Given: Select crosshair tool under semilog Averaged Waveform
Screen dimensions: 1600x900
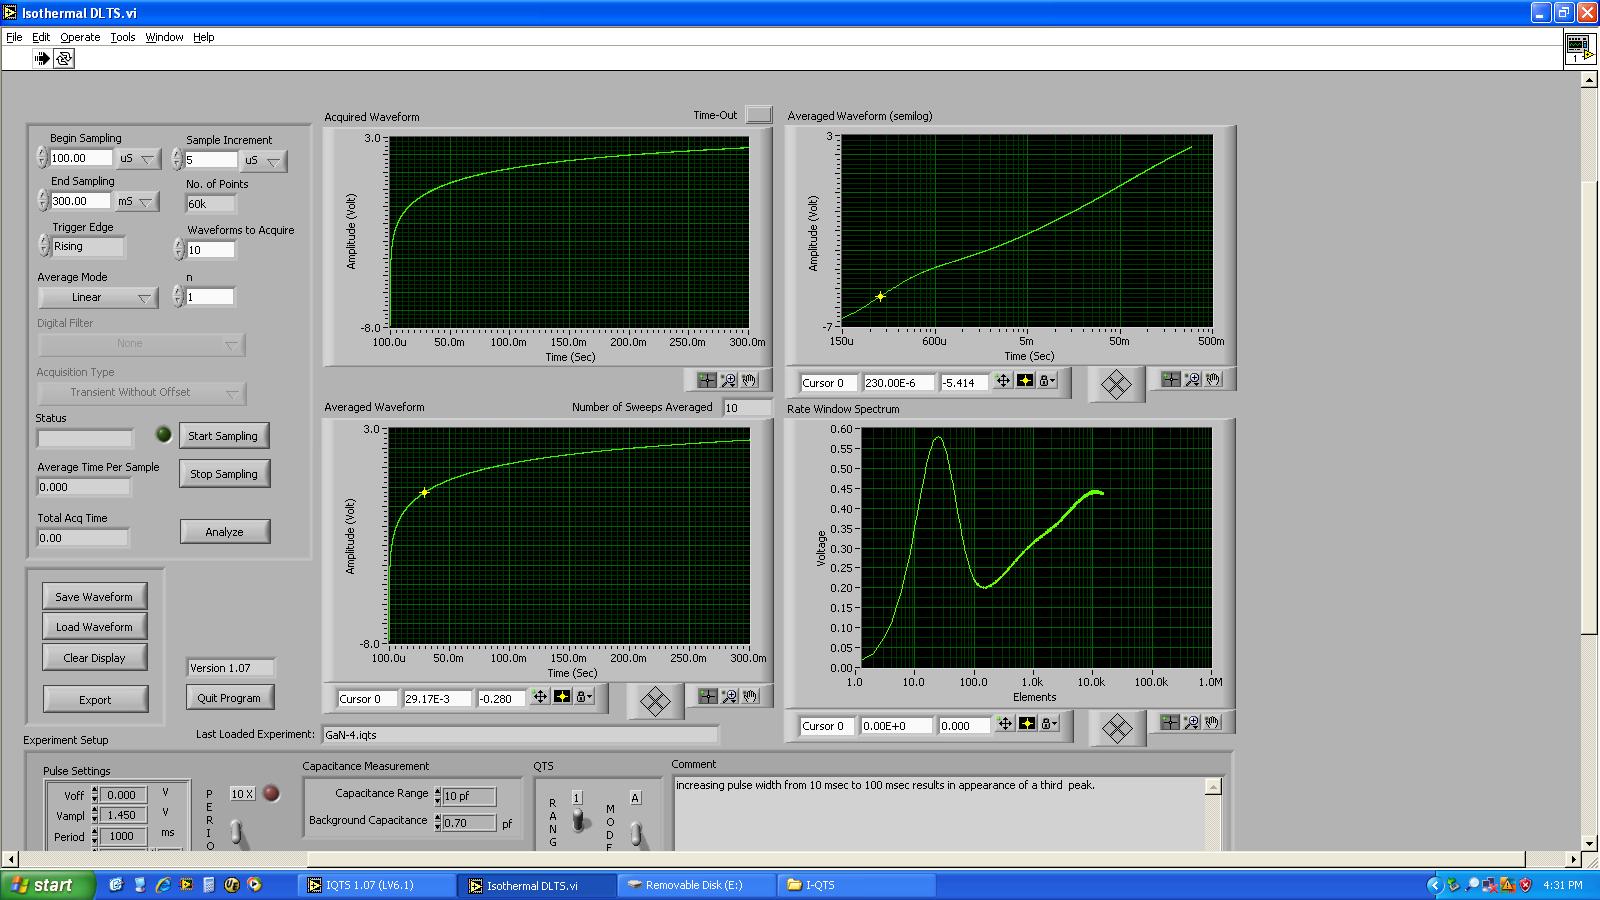Looking at the screenshot, I should (1171, 379).
